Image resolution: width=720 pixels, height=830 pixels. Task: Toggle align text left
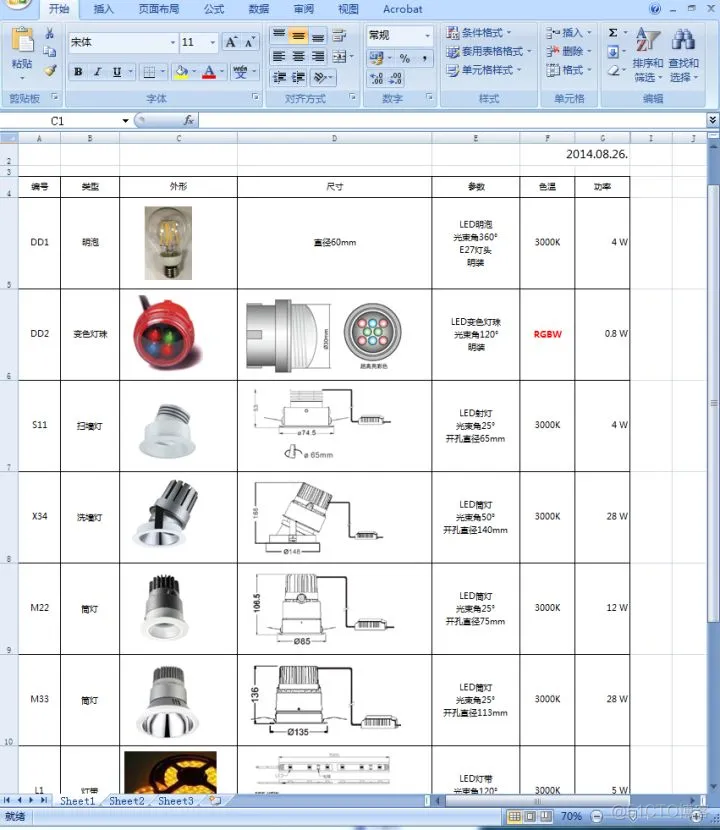click(279, 56)
